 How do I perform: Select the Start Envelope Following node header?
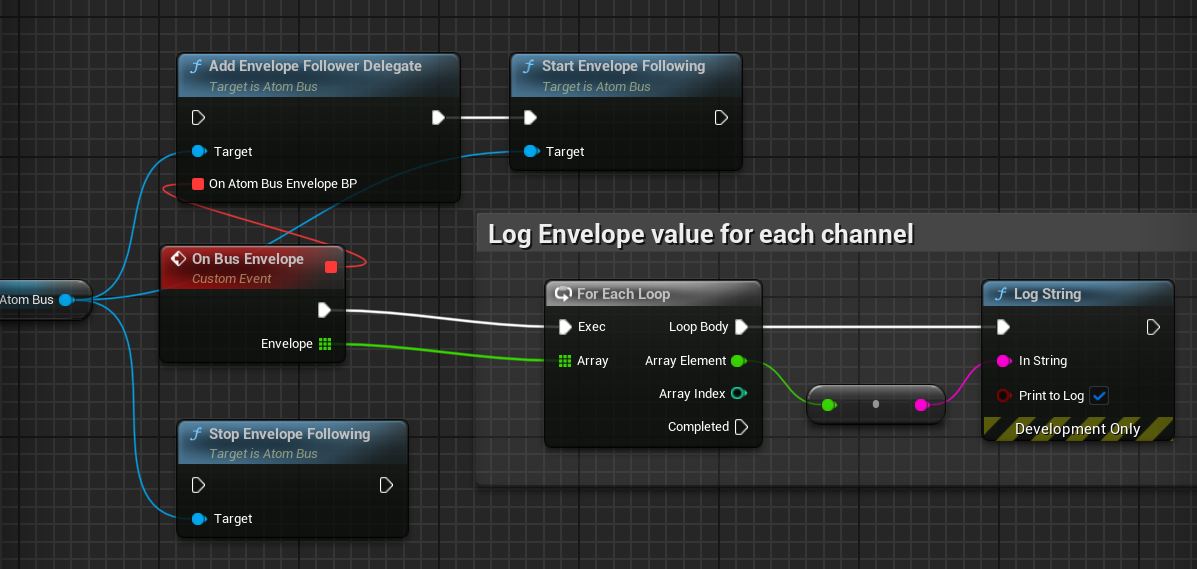click(623, 66)
